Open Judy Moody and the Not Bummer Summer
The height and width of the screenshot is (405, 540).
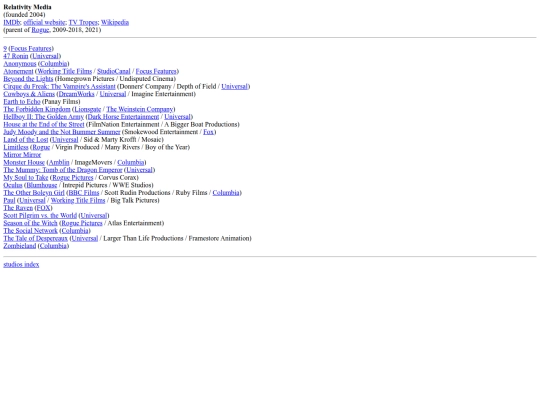pos(62,132)
